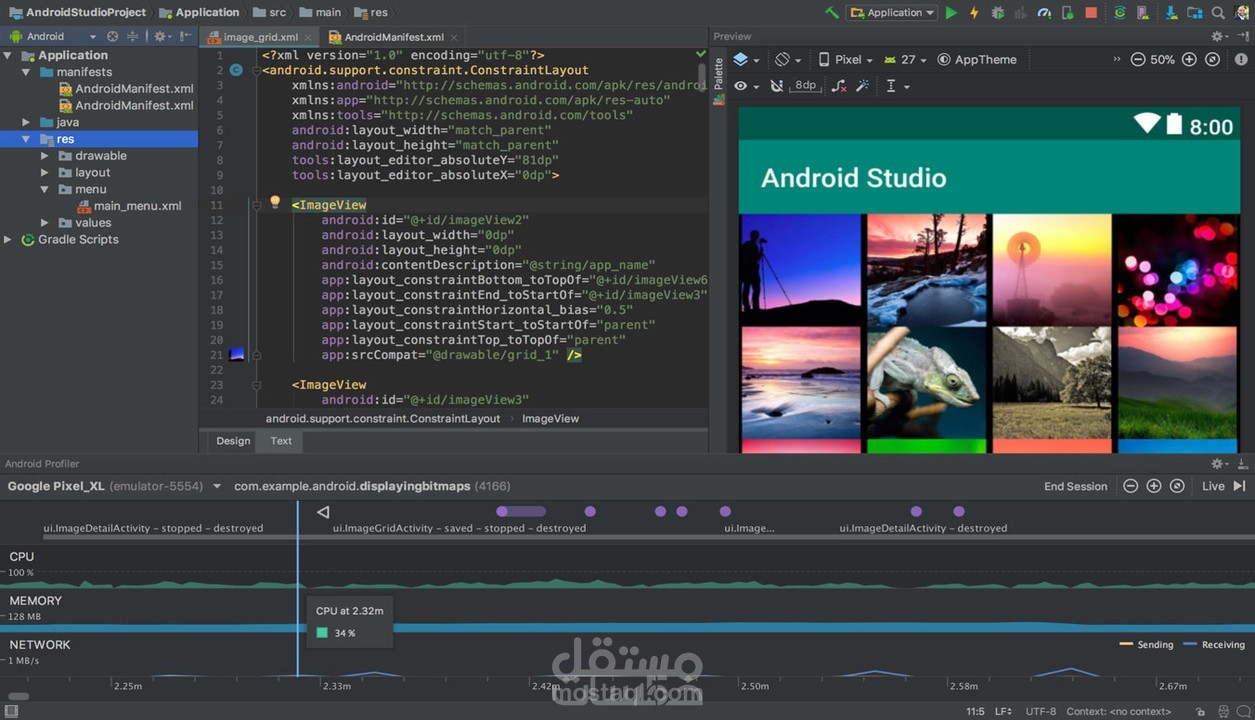
Task: Toggle autoconnect magnet in layout toolbar
Action: [776, 86]
